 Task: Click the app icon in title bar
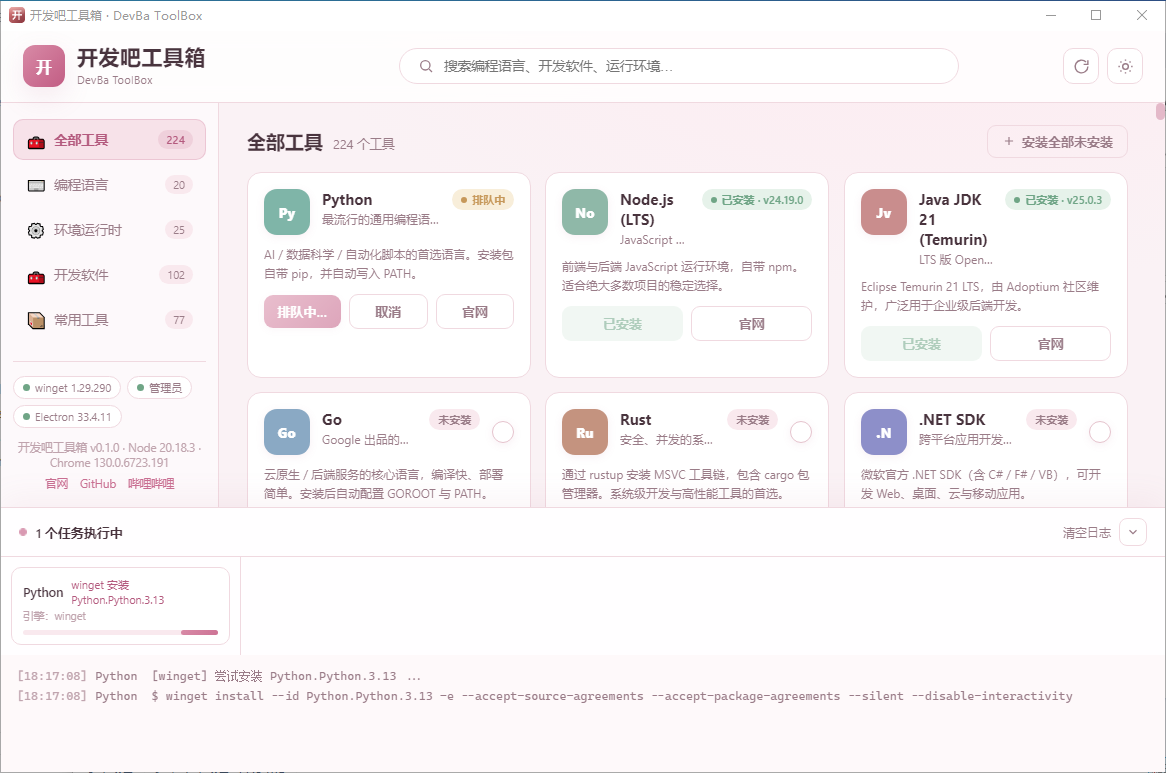16,16
